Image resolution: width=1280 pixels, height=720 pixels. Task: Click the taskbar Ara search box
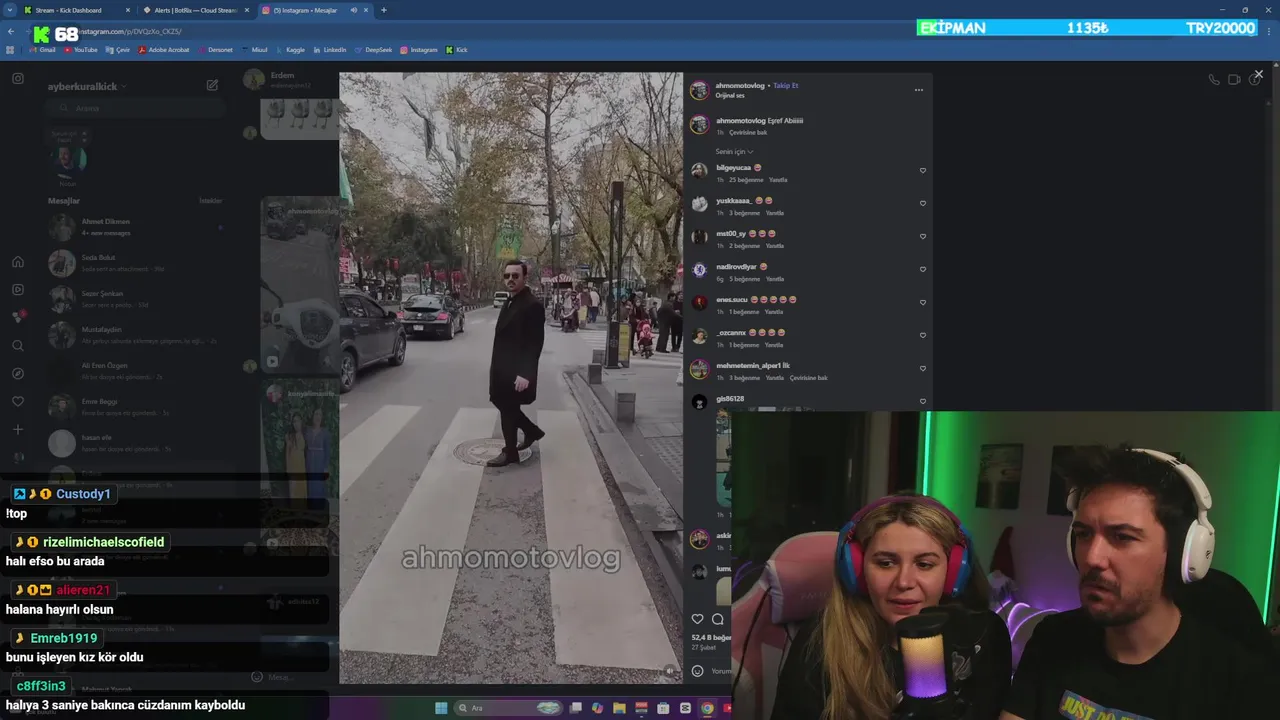pos(510,708)
